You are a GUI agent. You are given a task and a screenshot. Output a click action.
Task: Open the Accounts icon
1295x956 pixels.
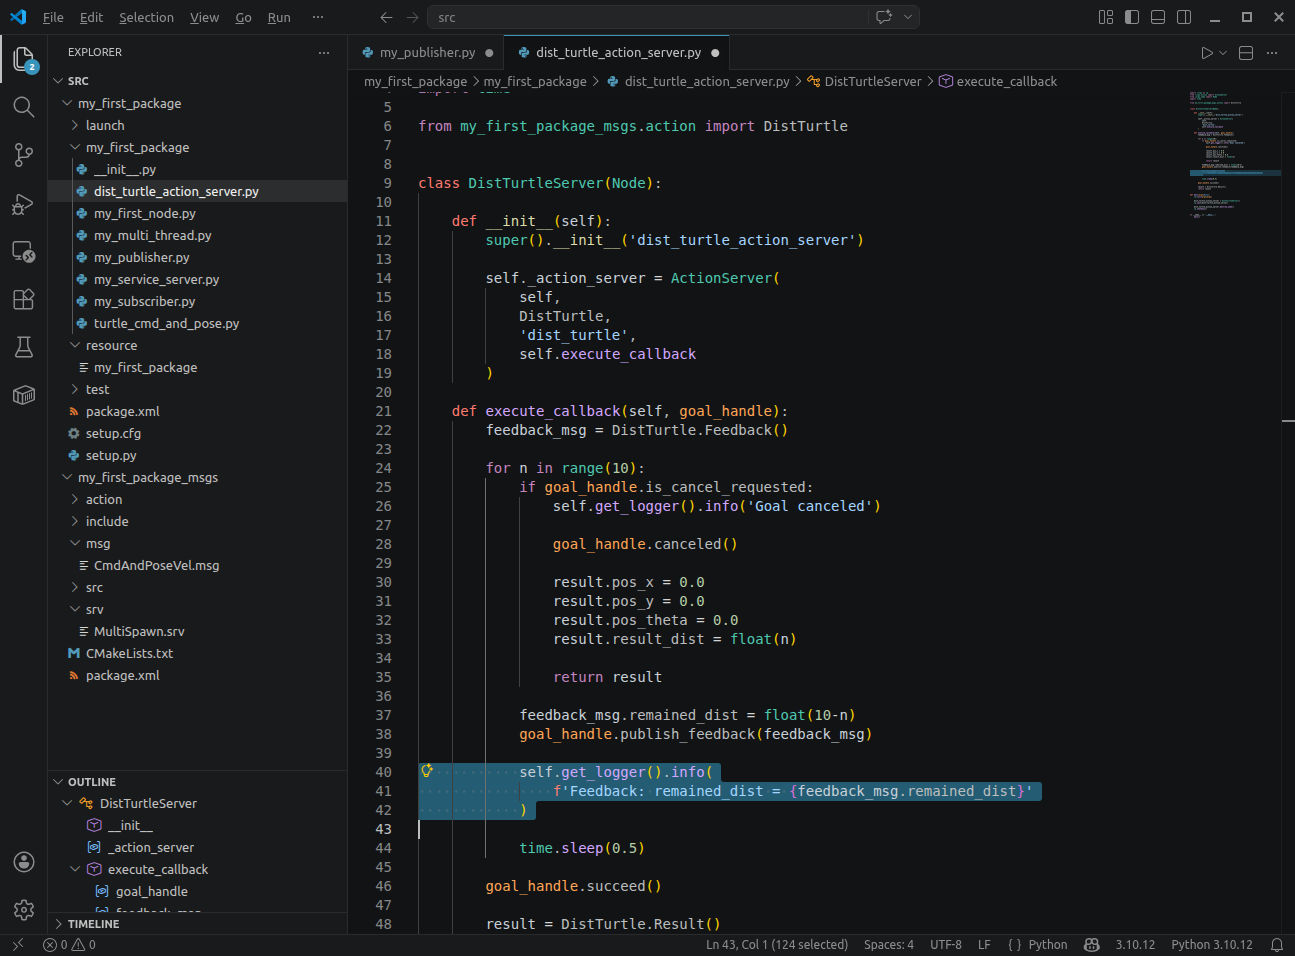[24, 862]
